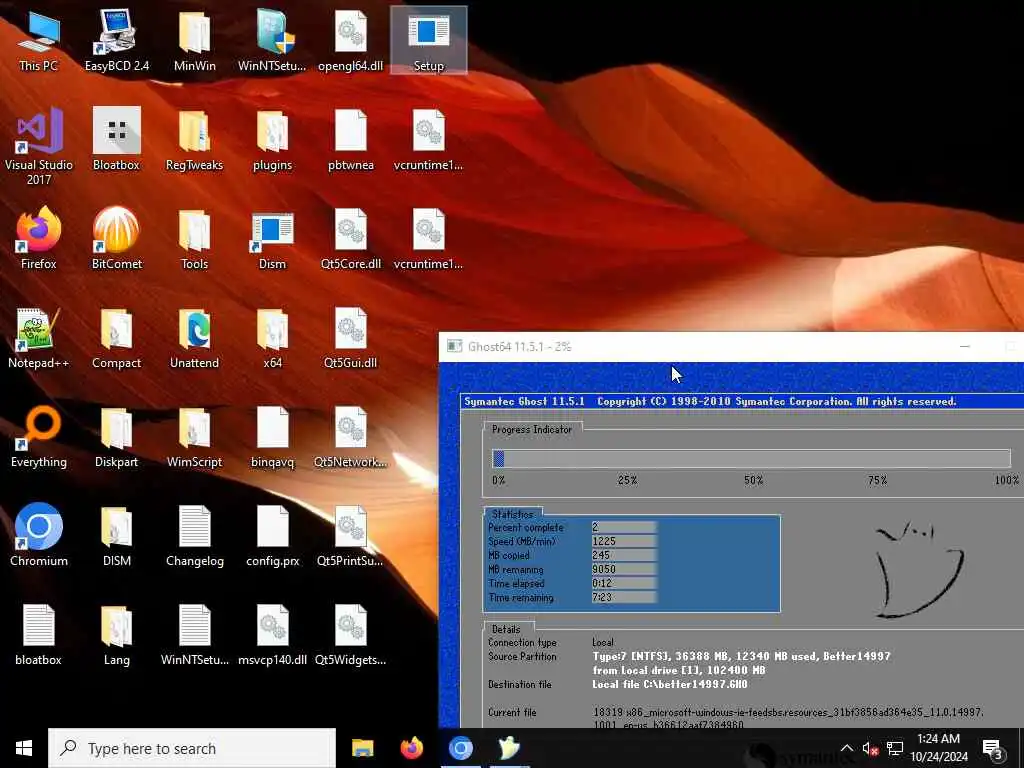This screenshot has height=768, width=1024.
Task: Open the x64 folder
Action: (x=272, y=338)
